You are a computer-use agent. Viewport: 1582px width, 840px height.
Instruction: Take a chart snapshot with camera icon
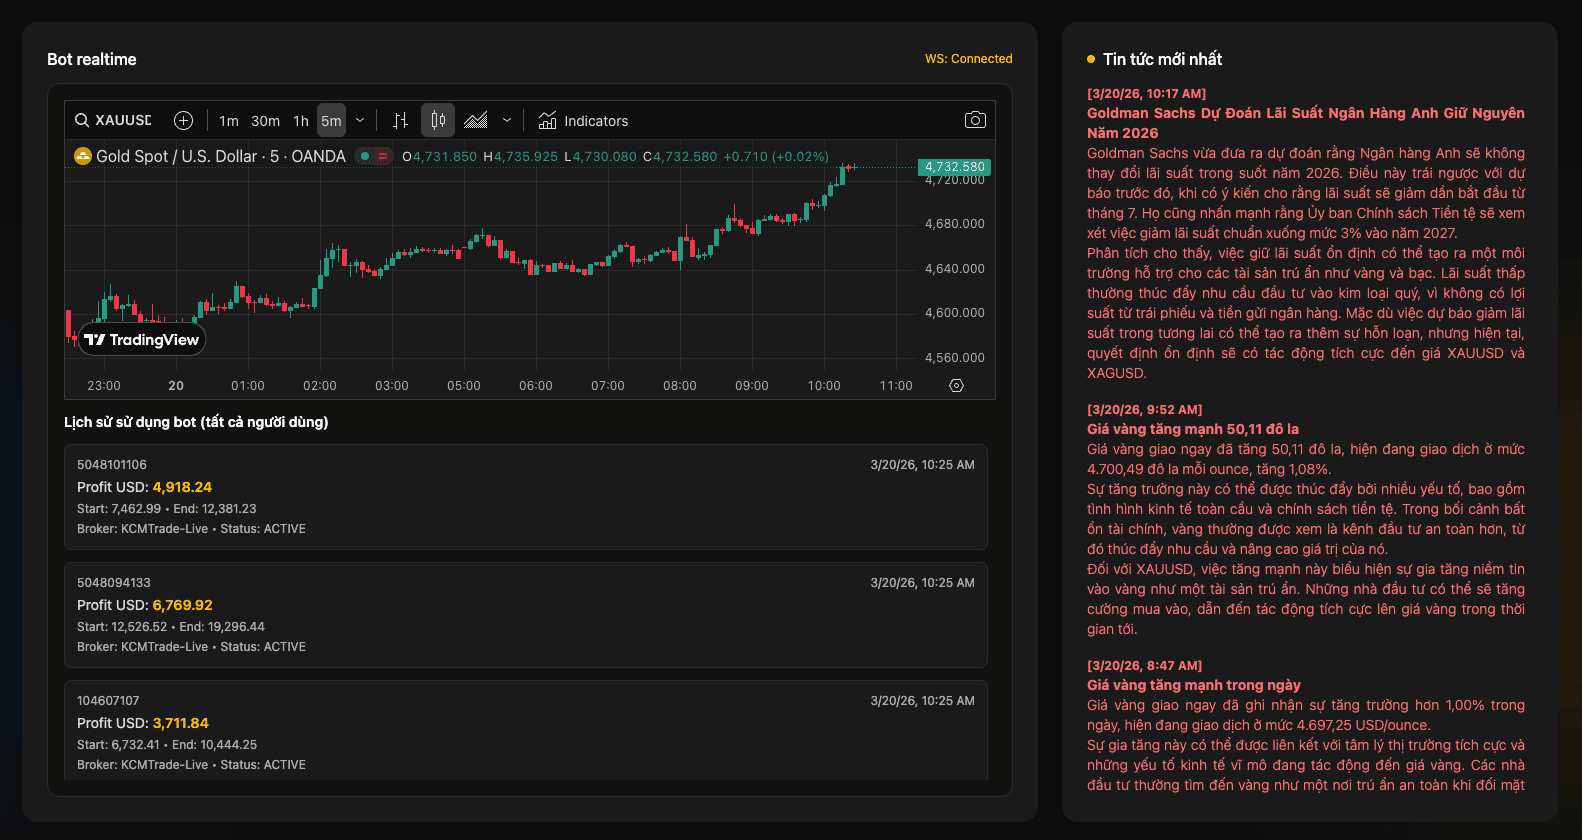click(x=975, y=120)
